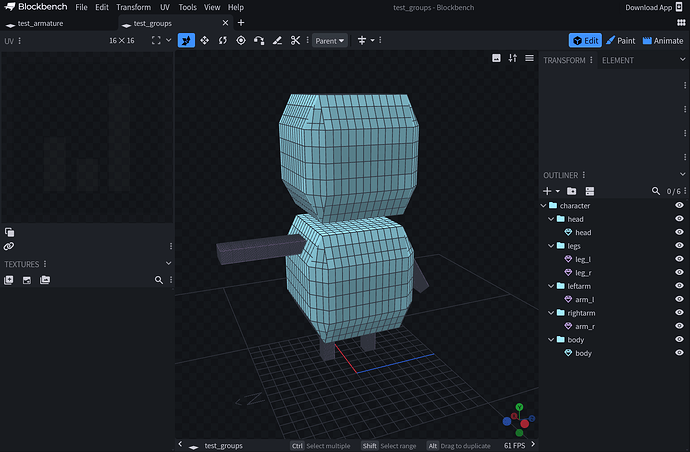Click the search icon in Textures panel

click(x=158, y=281)
